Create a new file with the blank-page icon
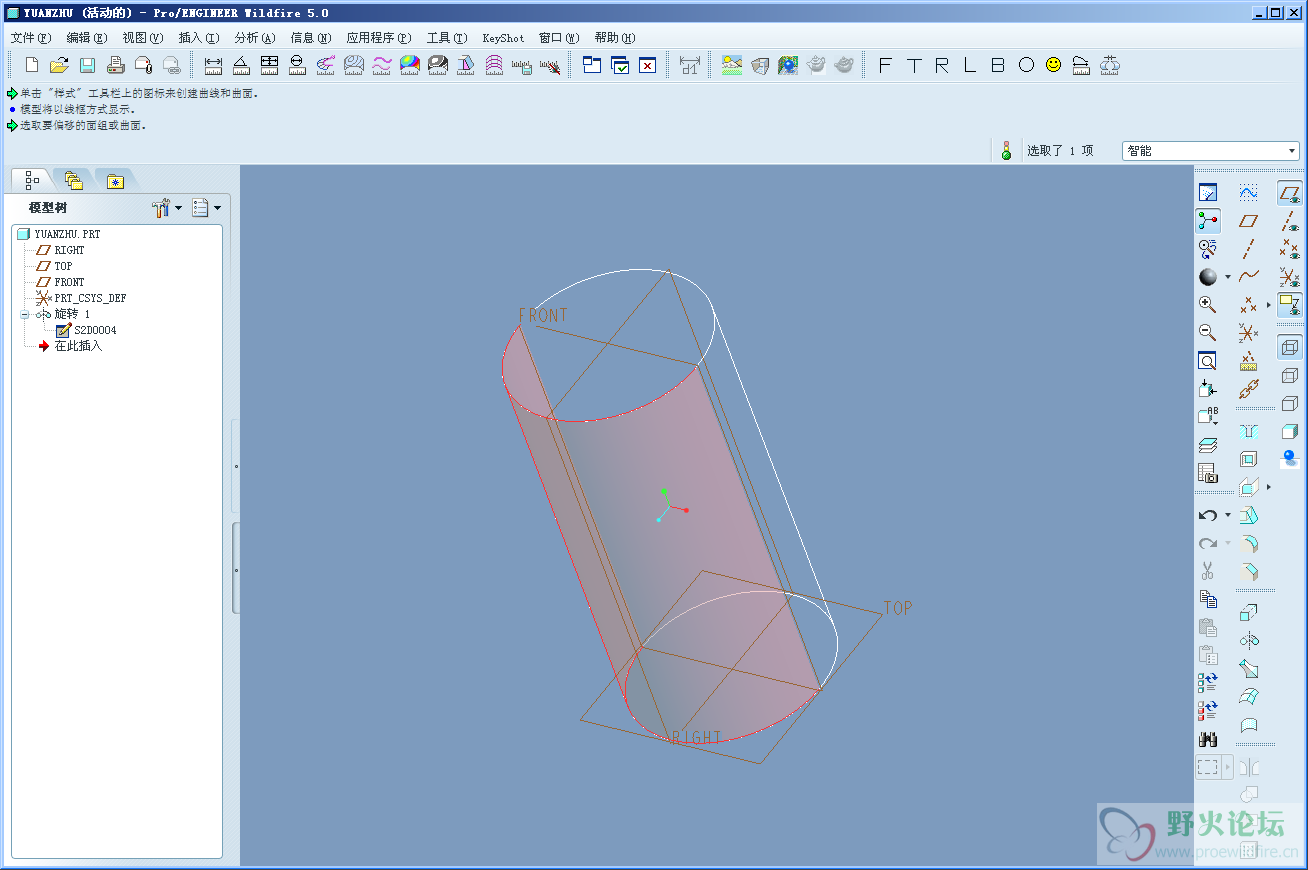The width and height of the screenshot is (1308, 870). (x=32, y=65)
